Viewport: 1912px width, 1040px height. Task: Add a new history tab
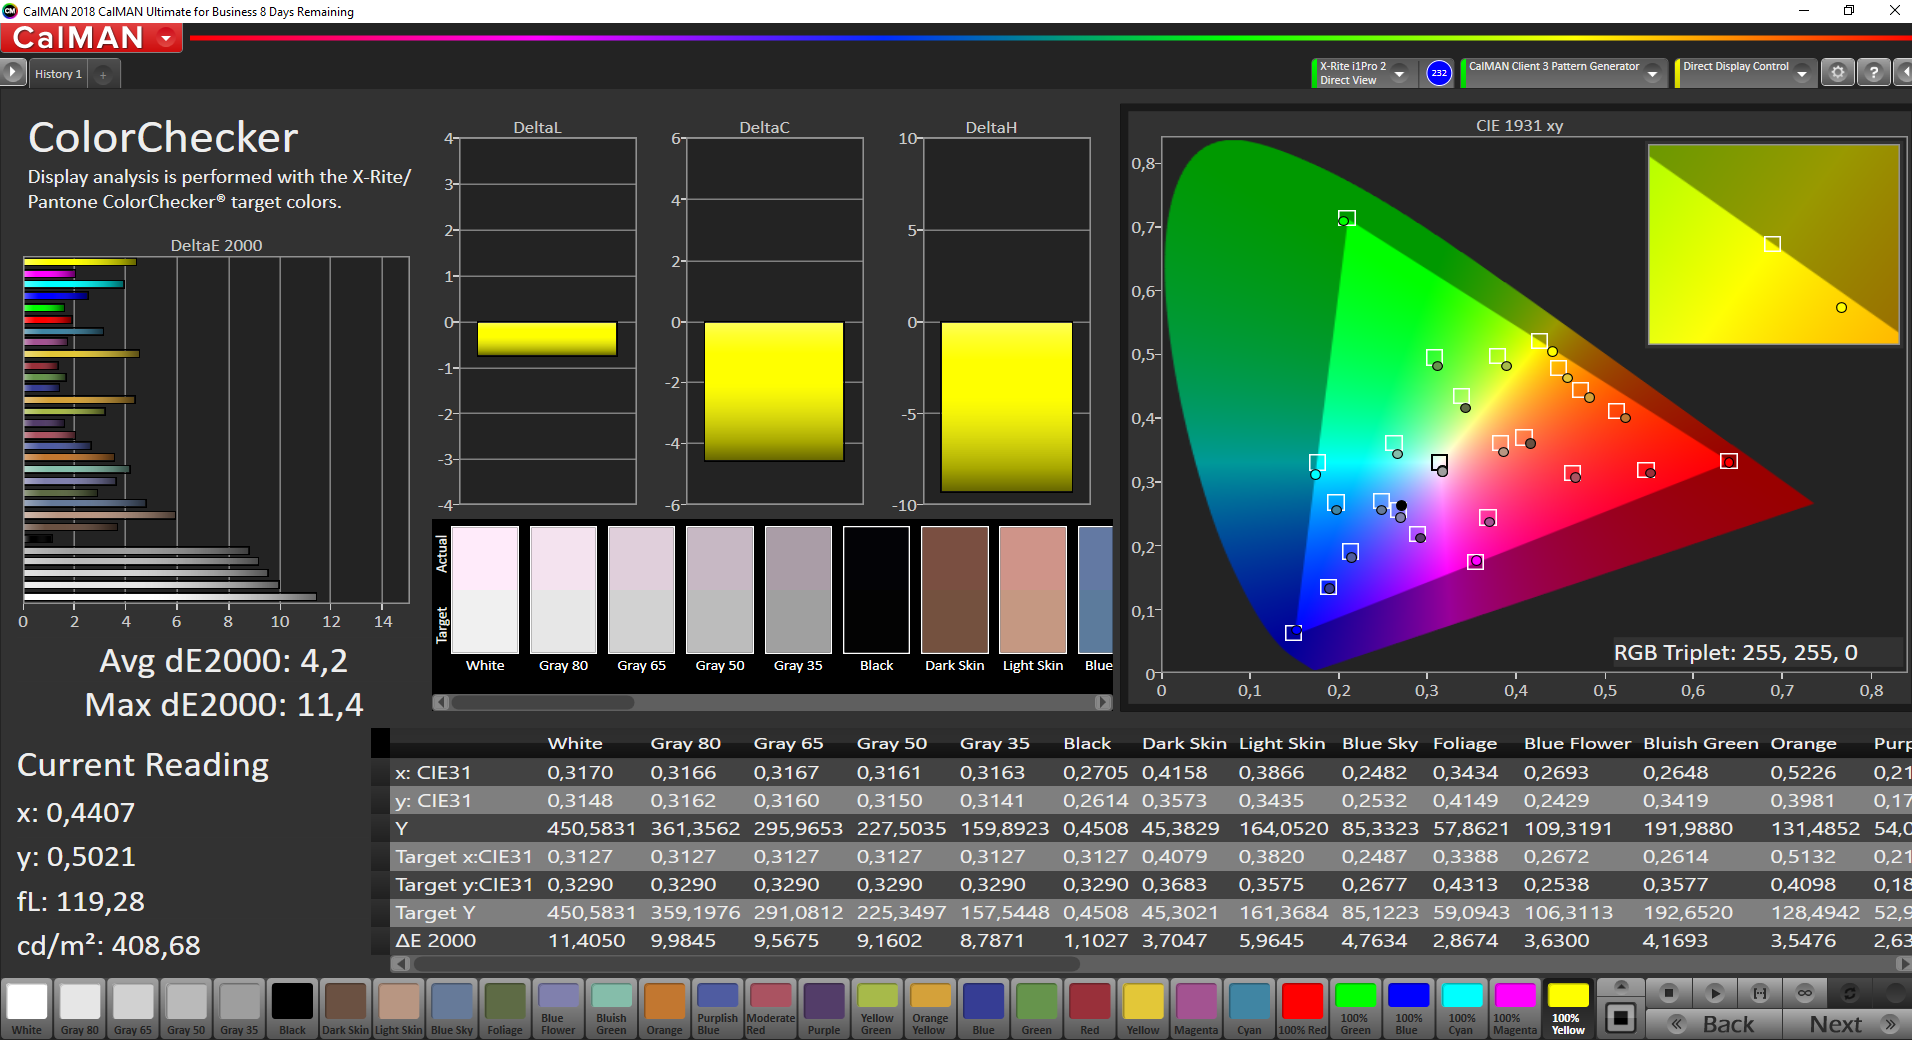(103, 74)
